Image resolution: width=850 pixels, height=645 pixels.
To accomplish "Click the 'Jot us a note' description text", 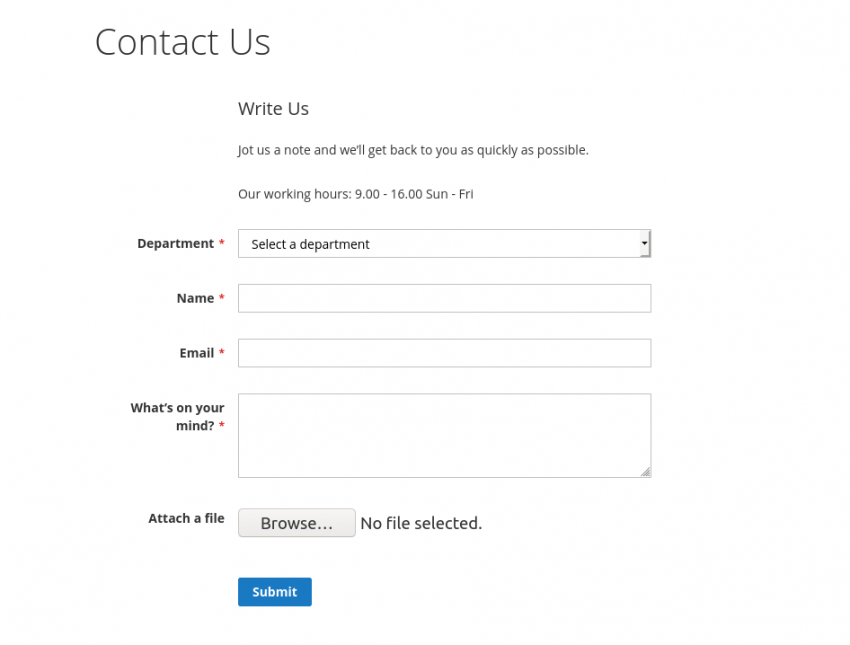I will click(412, 149).
